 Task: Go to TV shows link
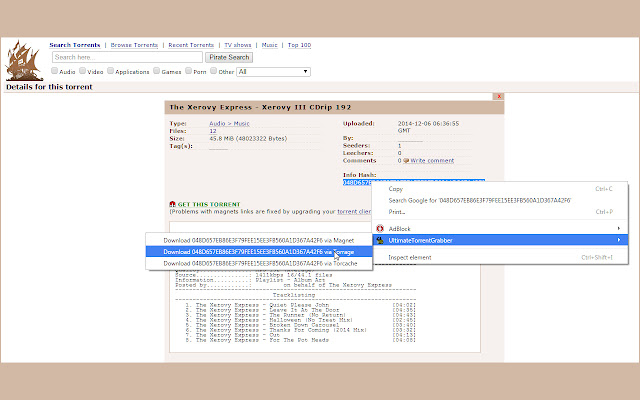click(238, 45)
